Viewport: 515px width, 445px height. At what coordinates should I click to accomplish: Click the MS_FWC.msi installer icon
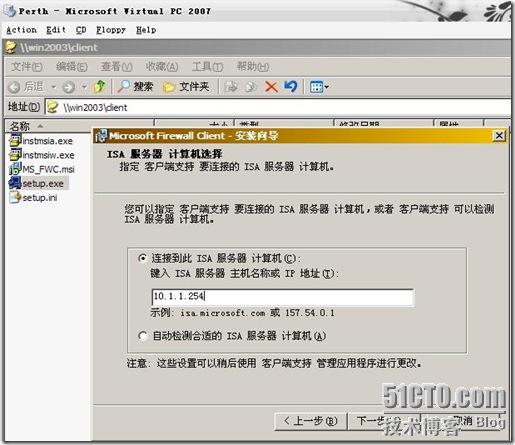15,169
